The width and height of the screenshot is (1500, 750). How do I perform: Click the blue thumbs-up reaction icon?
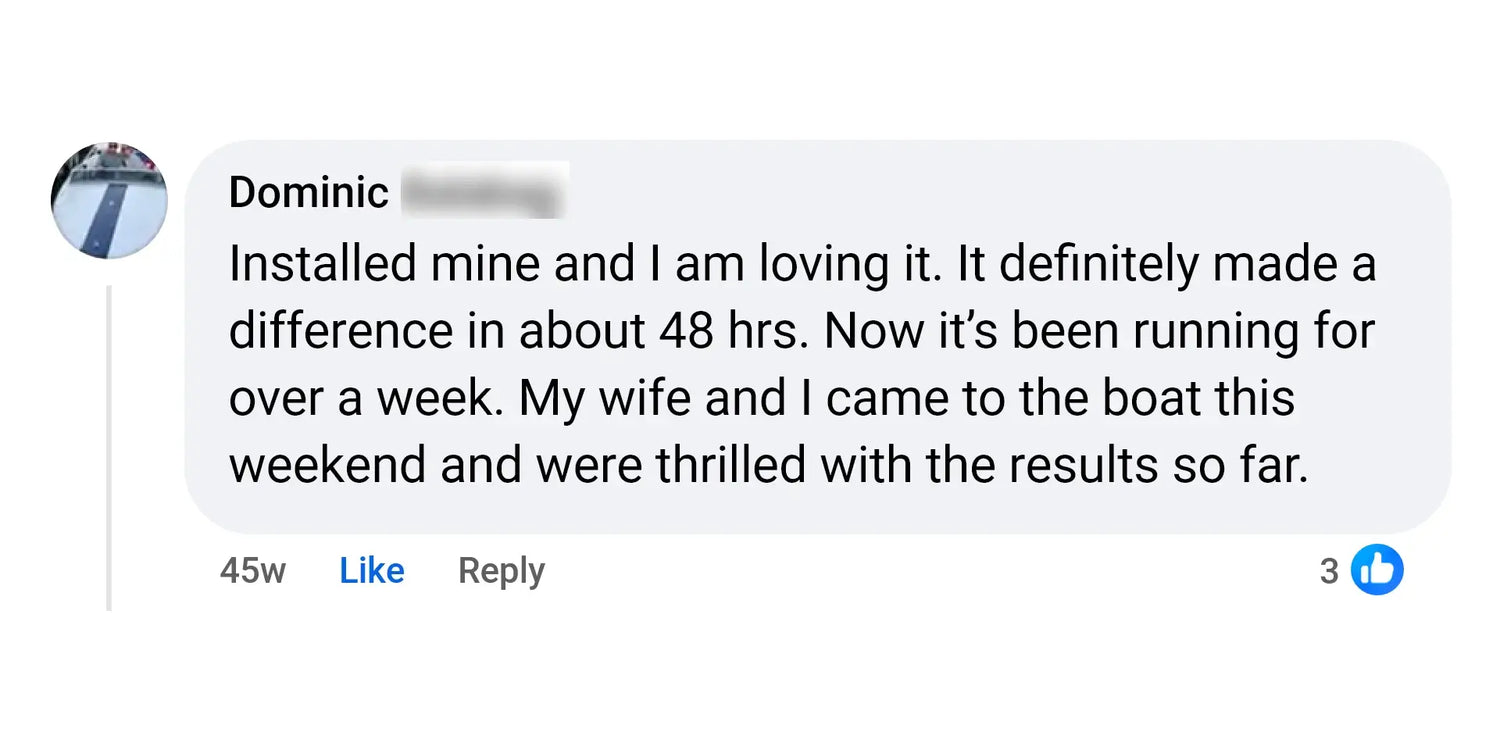1377,570
